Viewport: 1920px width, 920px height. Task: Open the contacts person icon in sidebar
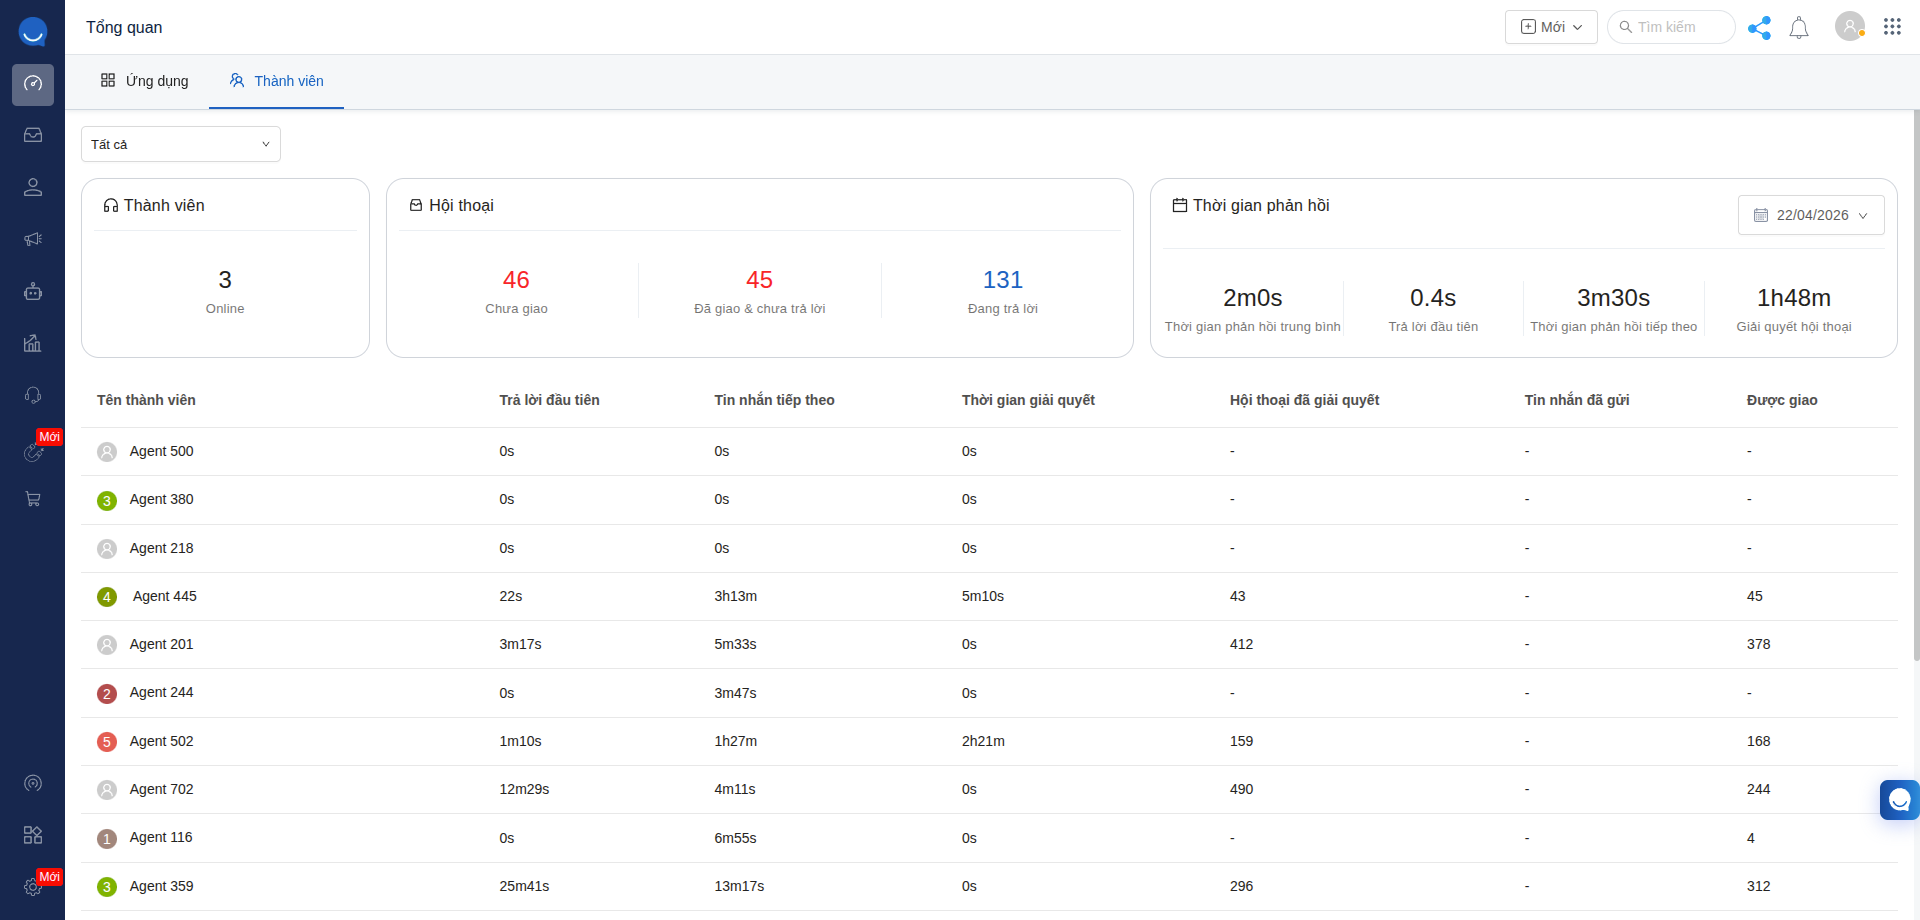33,187
